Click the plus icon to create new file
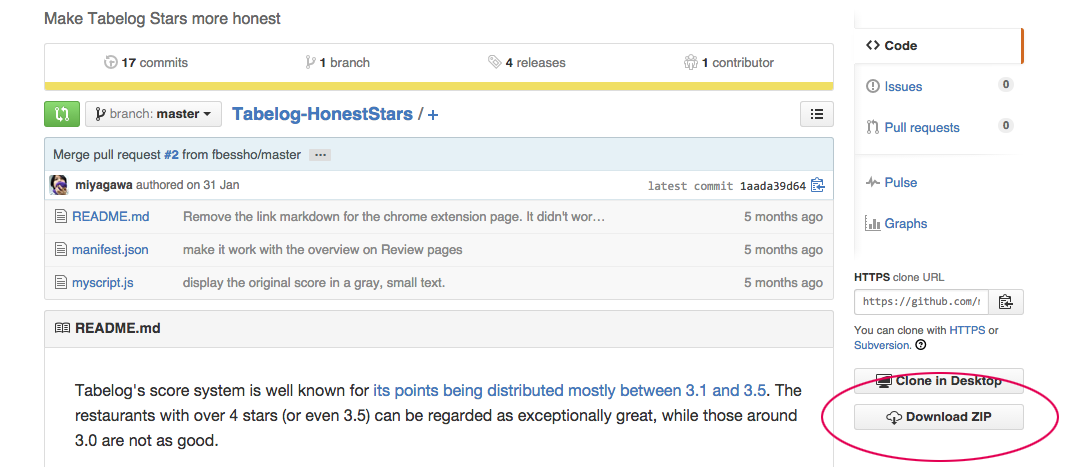The height and width of the screenshot is (467, 1069). point(433,115)
